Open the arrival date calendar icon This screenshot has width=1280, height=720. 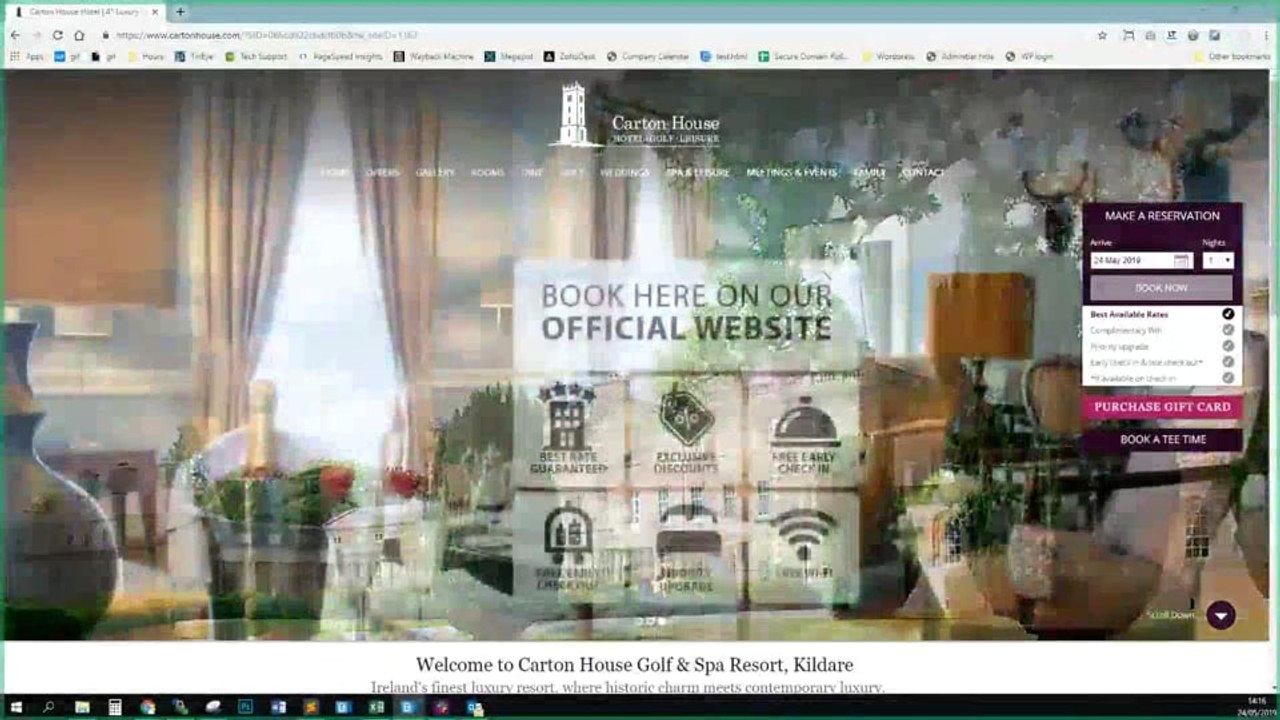click(x=1182, y=260)
